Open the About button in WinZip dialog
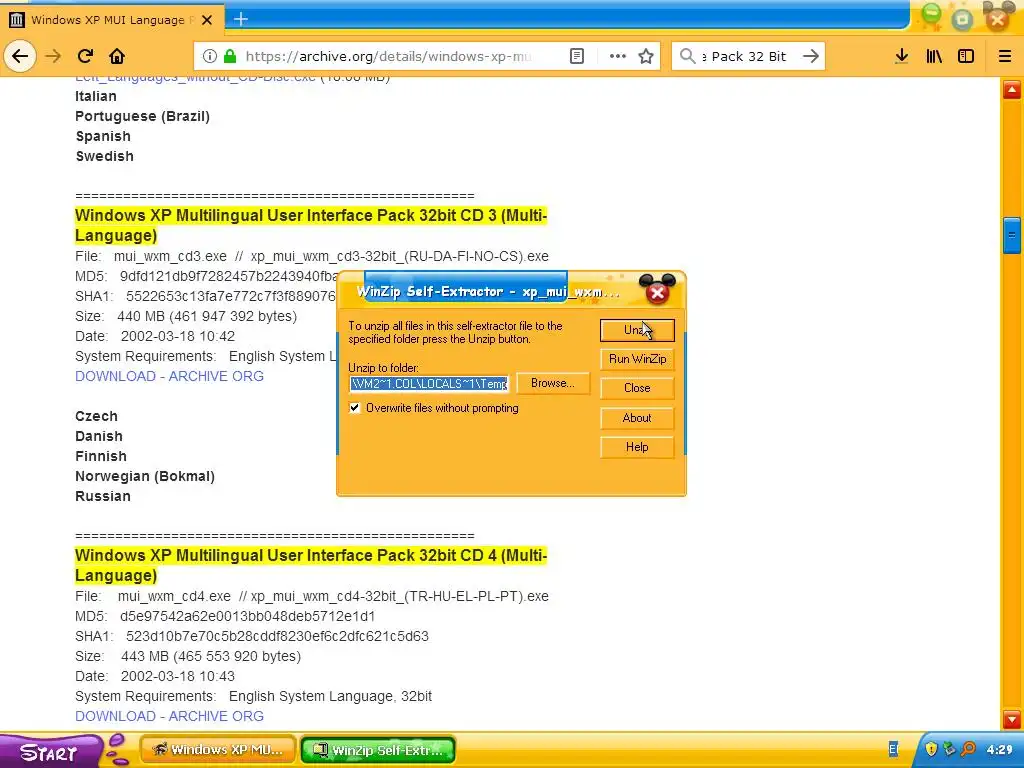Viewport: 1024px width, 768px height. click(x=637, y=418)
